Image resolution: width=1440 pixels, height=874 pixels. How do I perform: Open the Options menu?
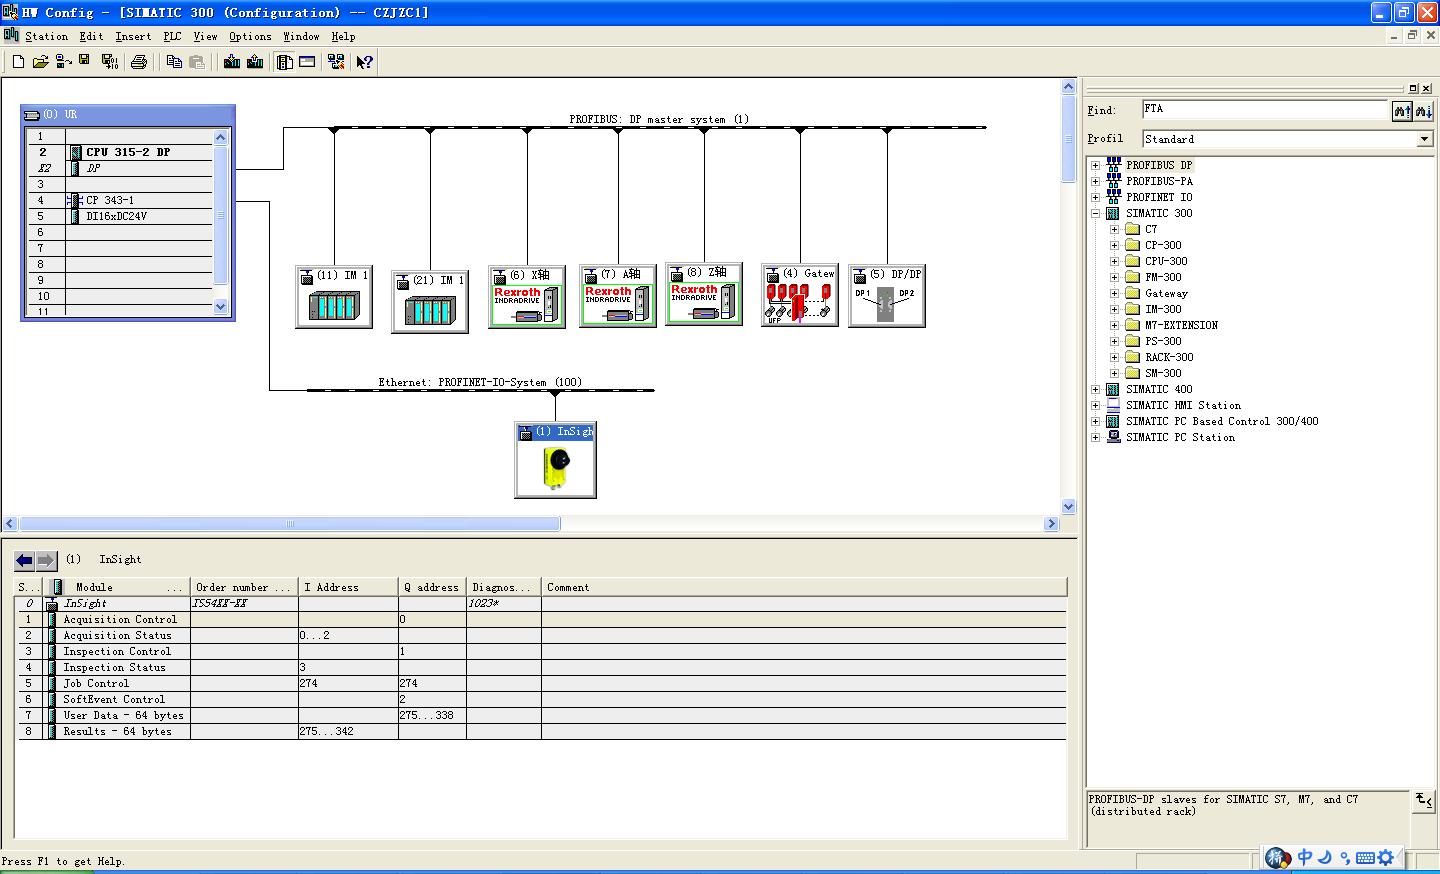(x=250, y=36)
